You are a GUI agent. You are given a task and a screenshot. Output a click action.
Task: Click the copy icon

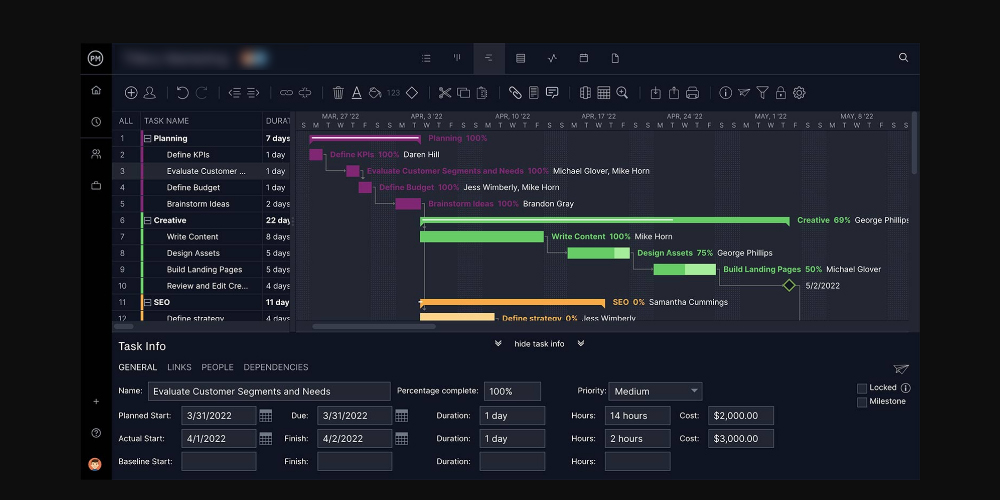pyautogui.click(x=464, y=93)
